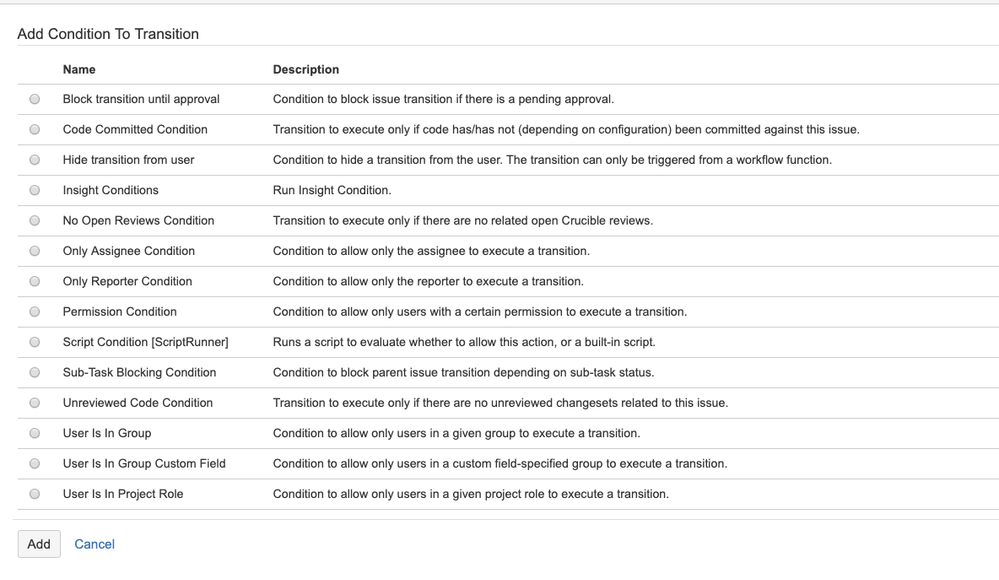Choose Hide transition from user condition
The height and width of the screenshot is (580, 999).
point(34,160)
